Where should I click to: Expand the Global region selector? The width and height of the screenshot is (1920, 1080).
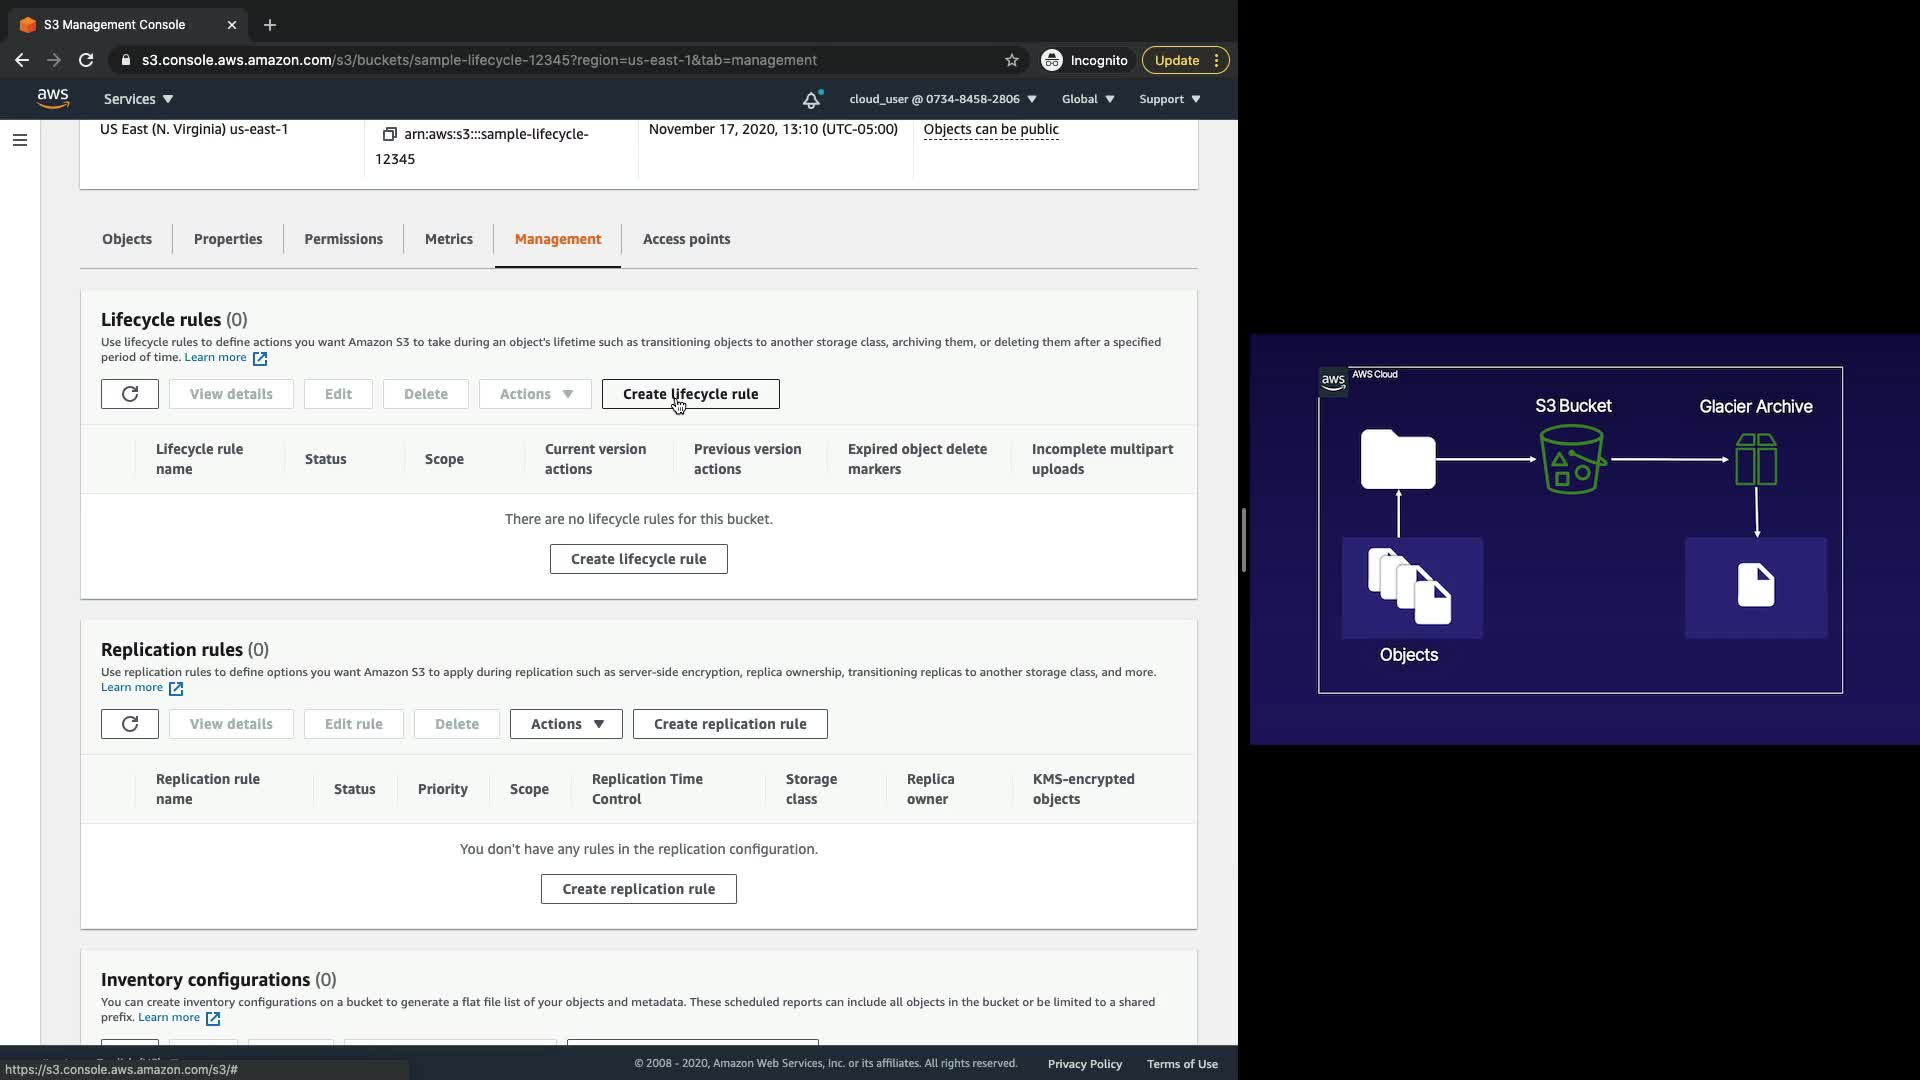tap(1087, 99)
